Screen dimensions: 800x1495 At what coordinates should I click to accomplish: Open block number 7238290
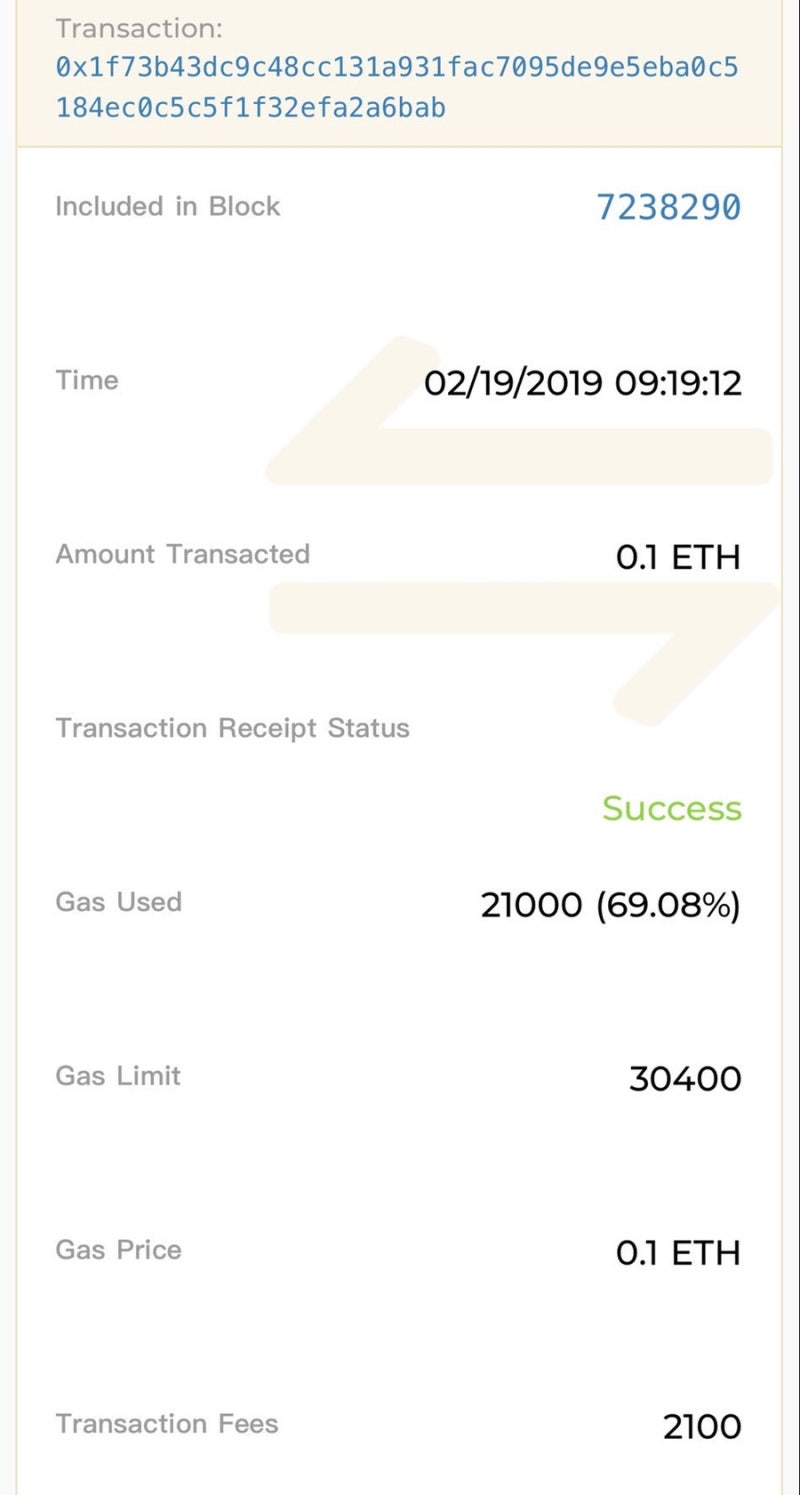pyautogui.click(x=668, y=207)
